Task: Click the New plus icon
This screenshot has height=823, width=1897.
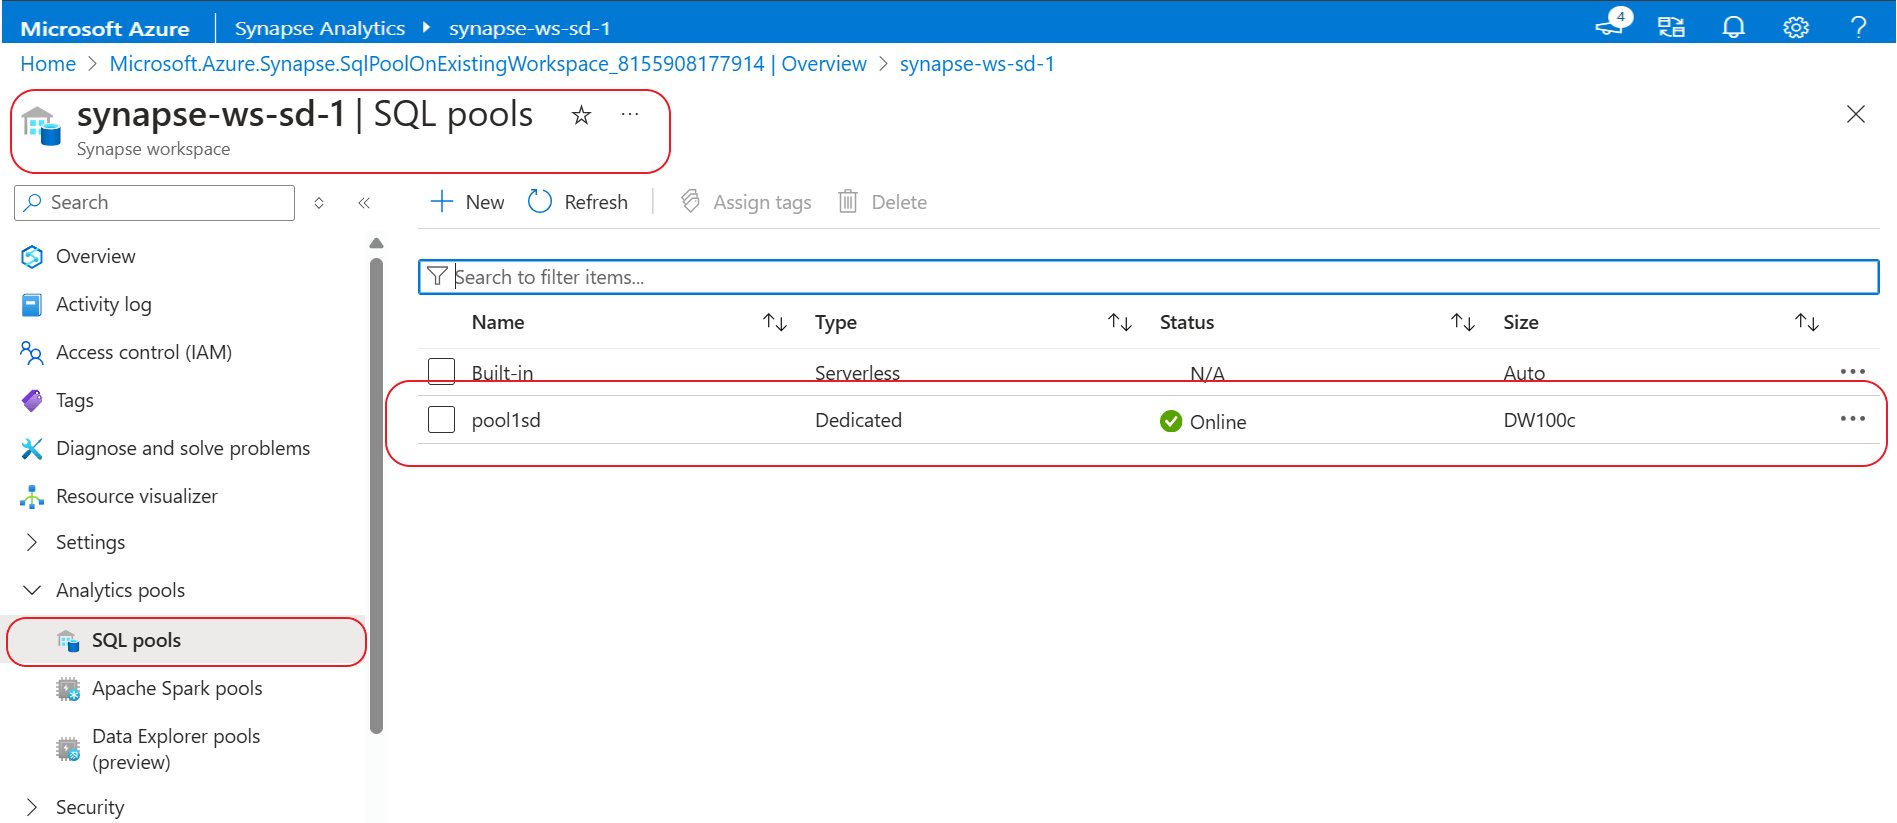Action: tap(441, 202)
